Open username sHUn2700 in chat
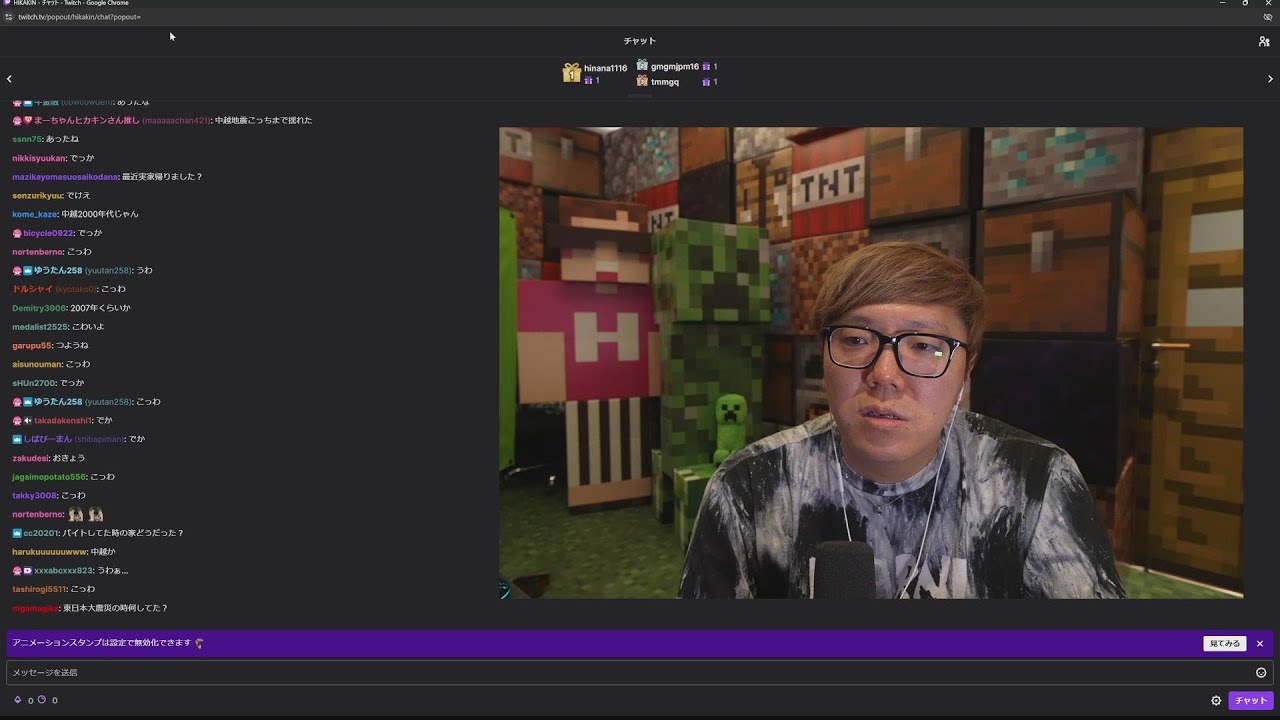 (34, 383)
